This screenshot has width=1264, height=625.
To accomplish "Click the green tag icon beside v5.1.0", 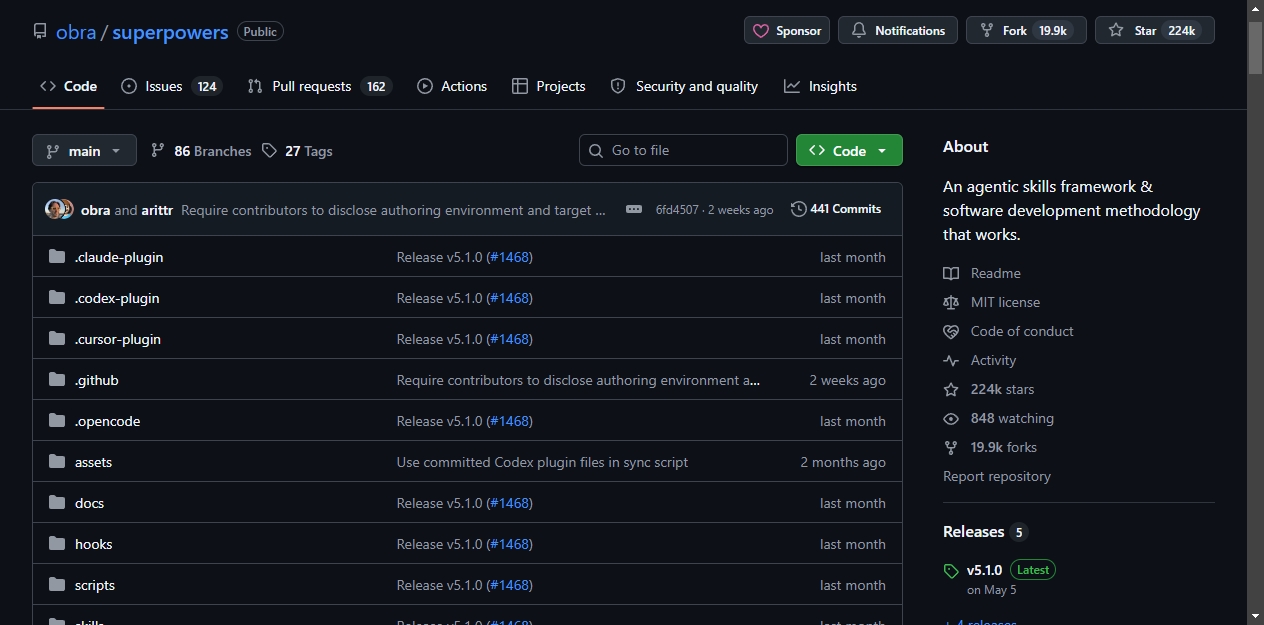I will (951, 571).
